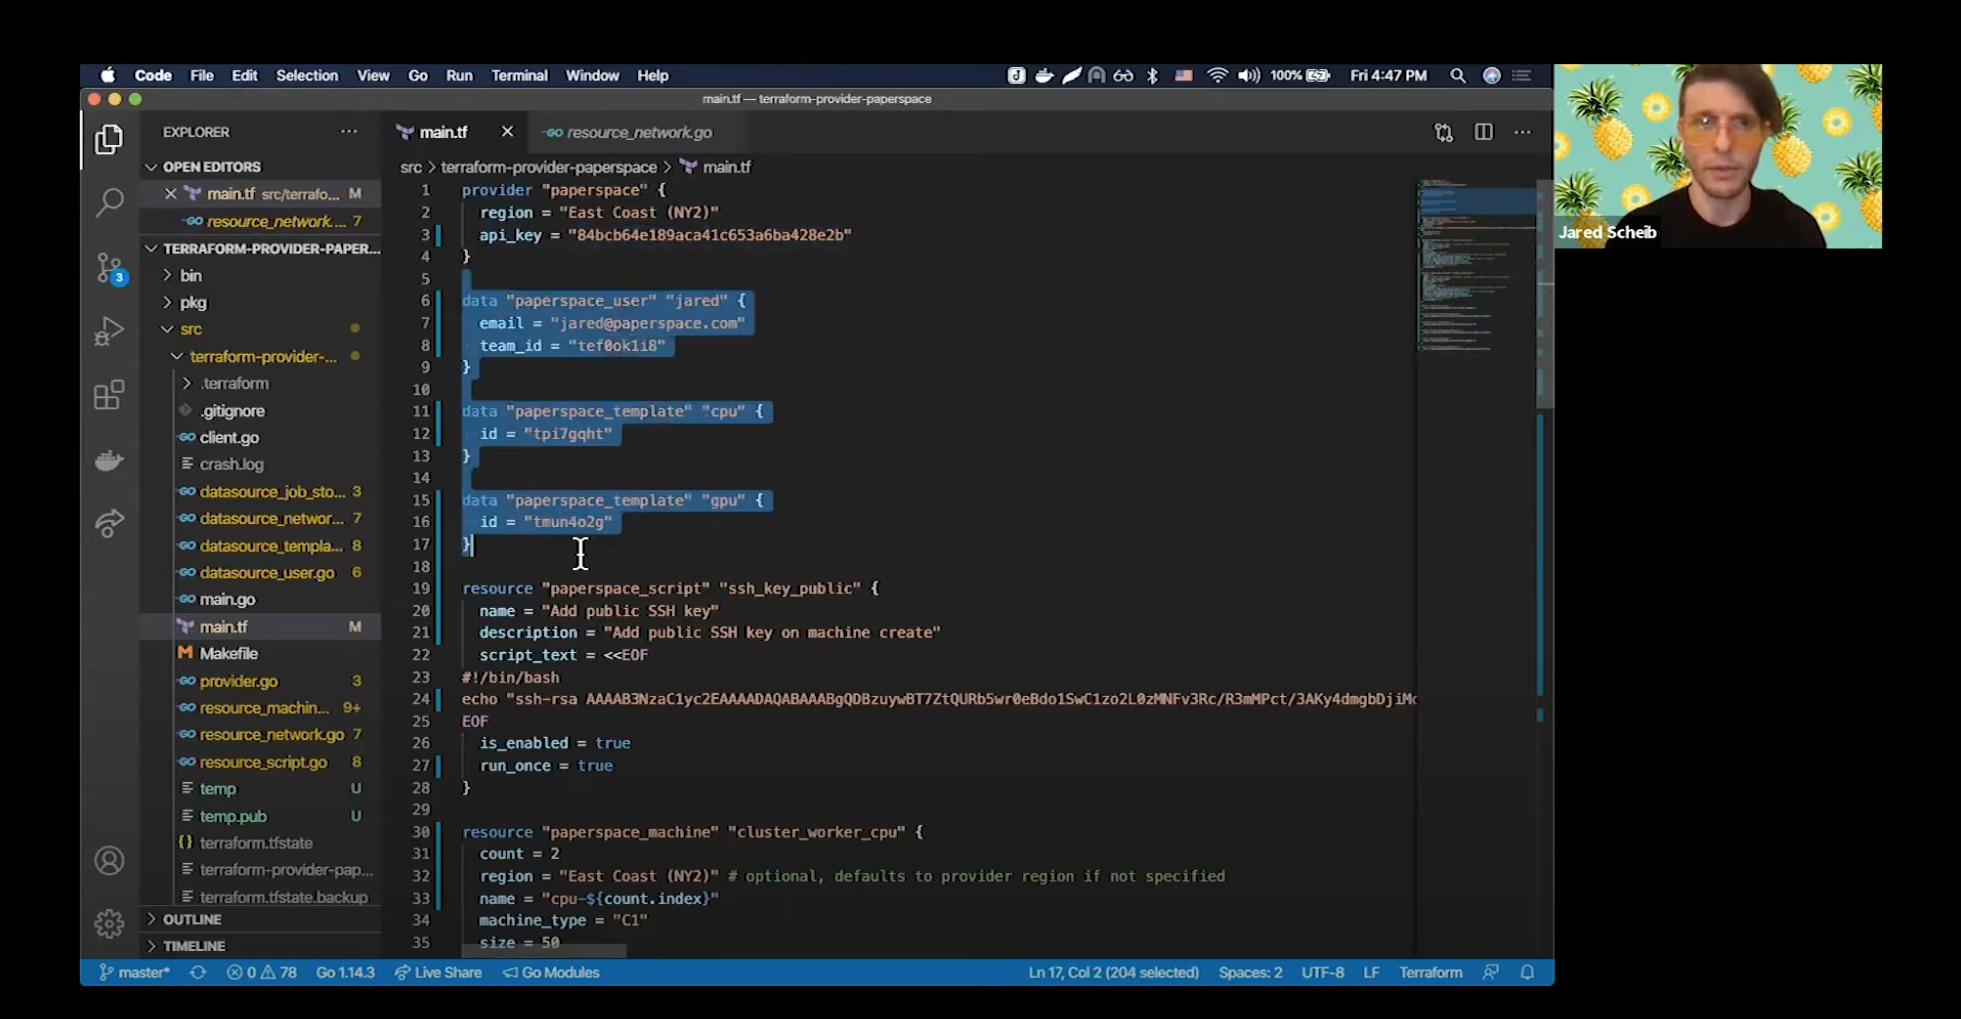Viewport: 1961px width, 1019px height.
Task: Select the Docker icon in the activity bar
Action: 109,460
